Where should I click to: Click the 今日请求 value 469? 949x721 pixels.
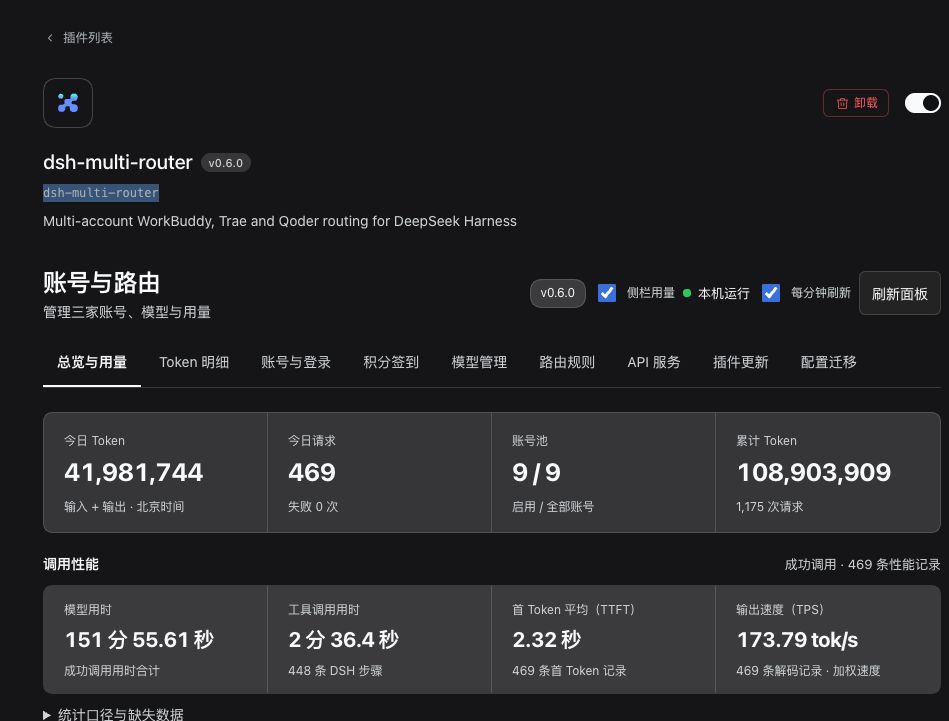click(x=312, y=472)
